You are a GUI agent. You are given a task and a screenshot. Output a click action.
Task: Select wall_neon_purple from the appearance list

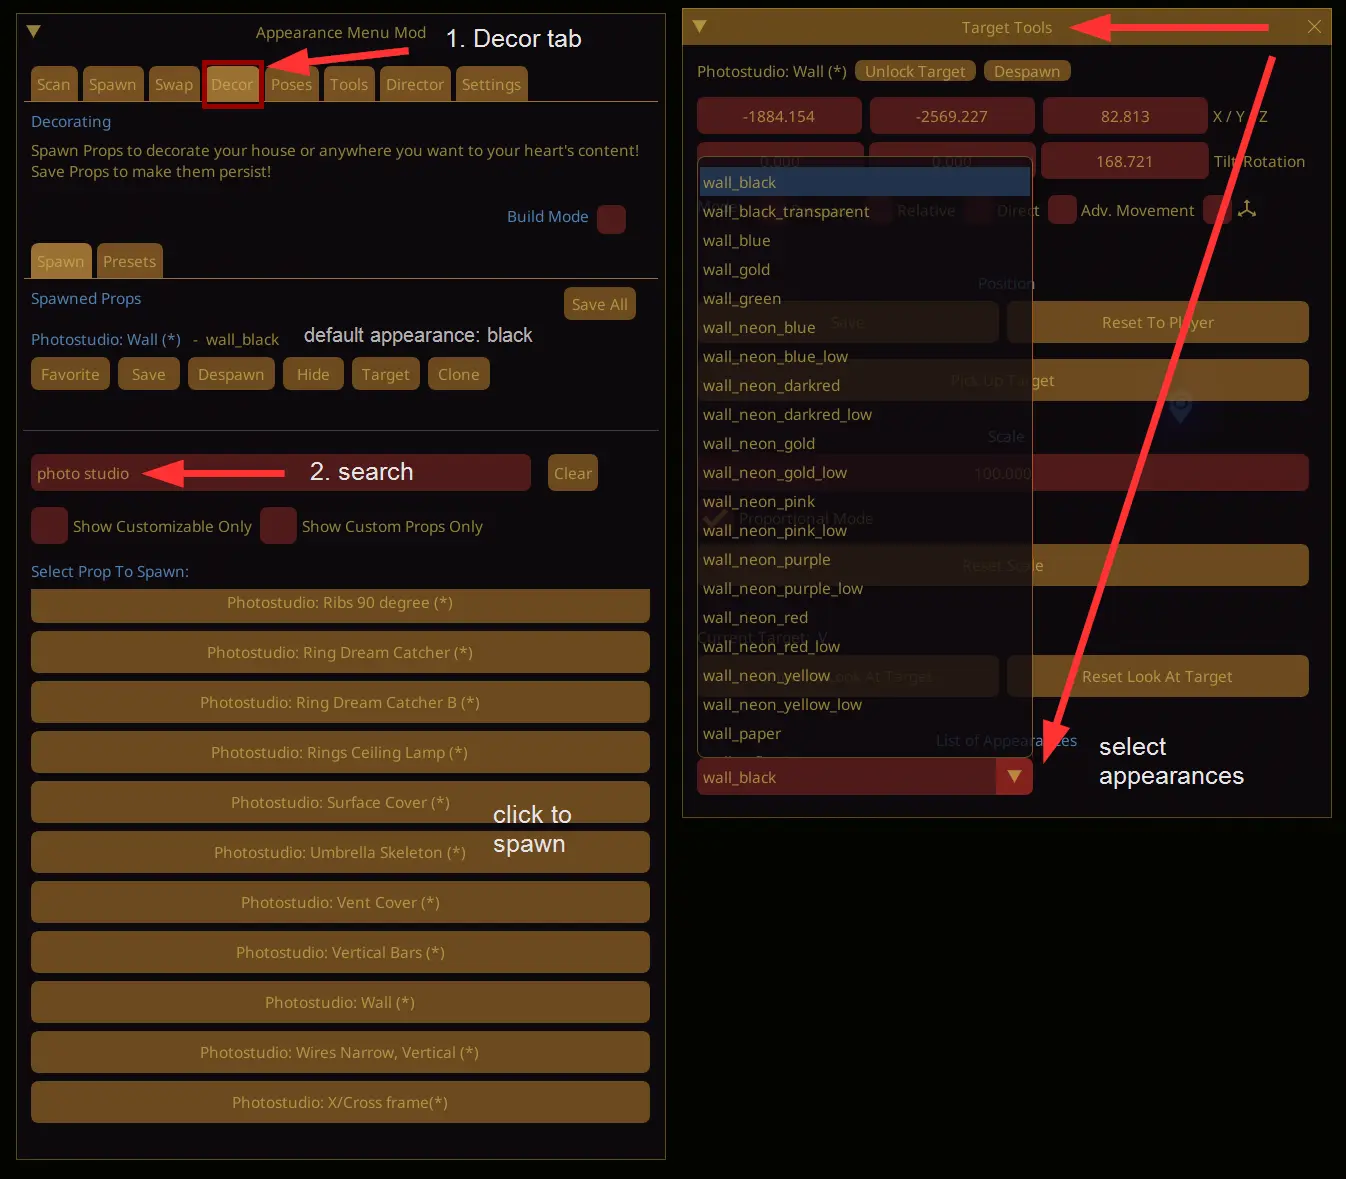pos(864,560)
